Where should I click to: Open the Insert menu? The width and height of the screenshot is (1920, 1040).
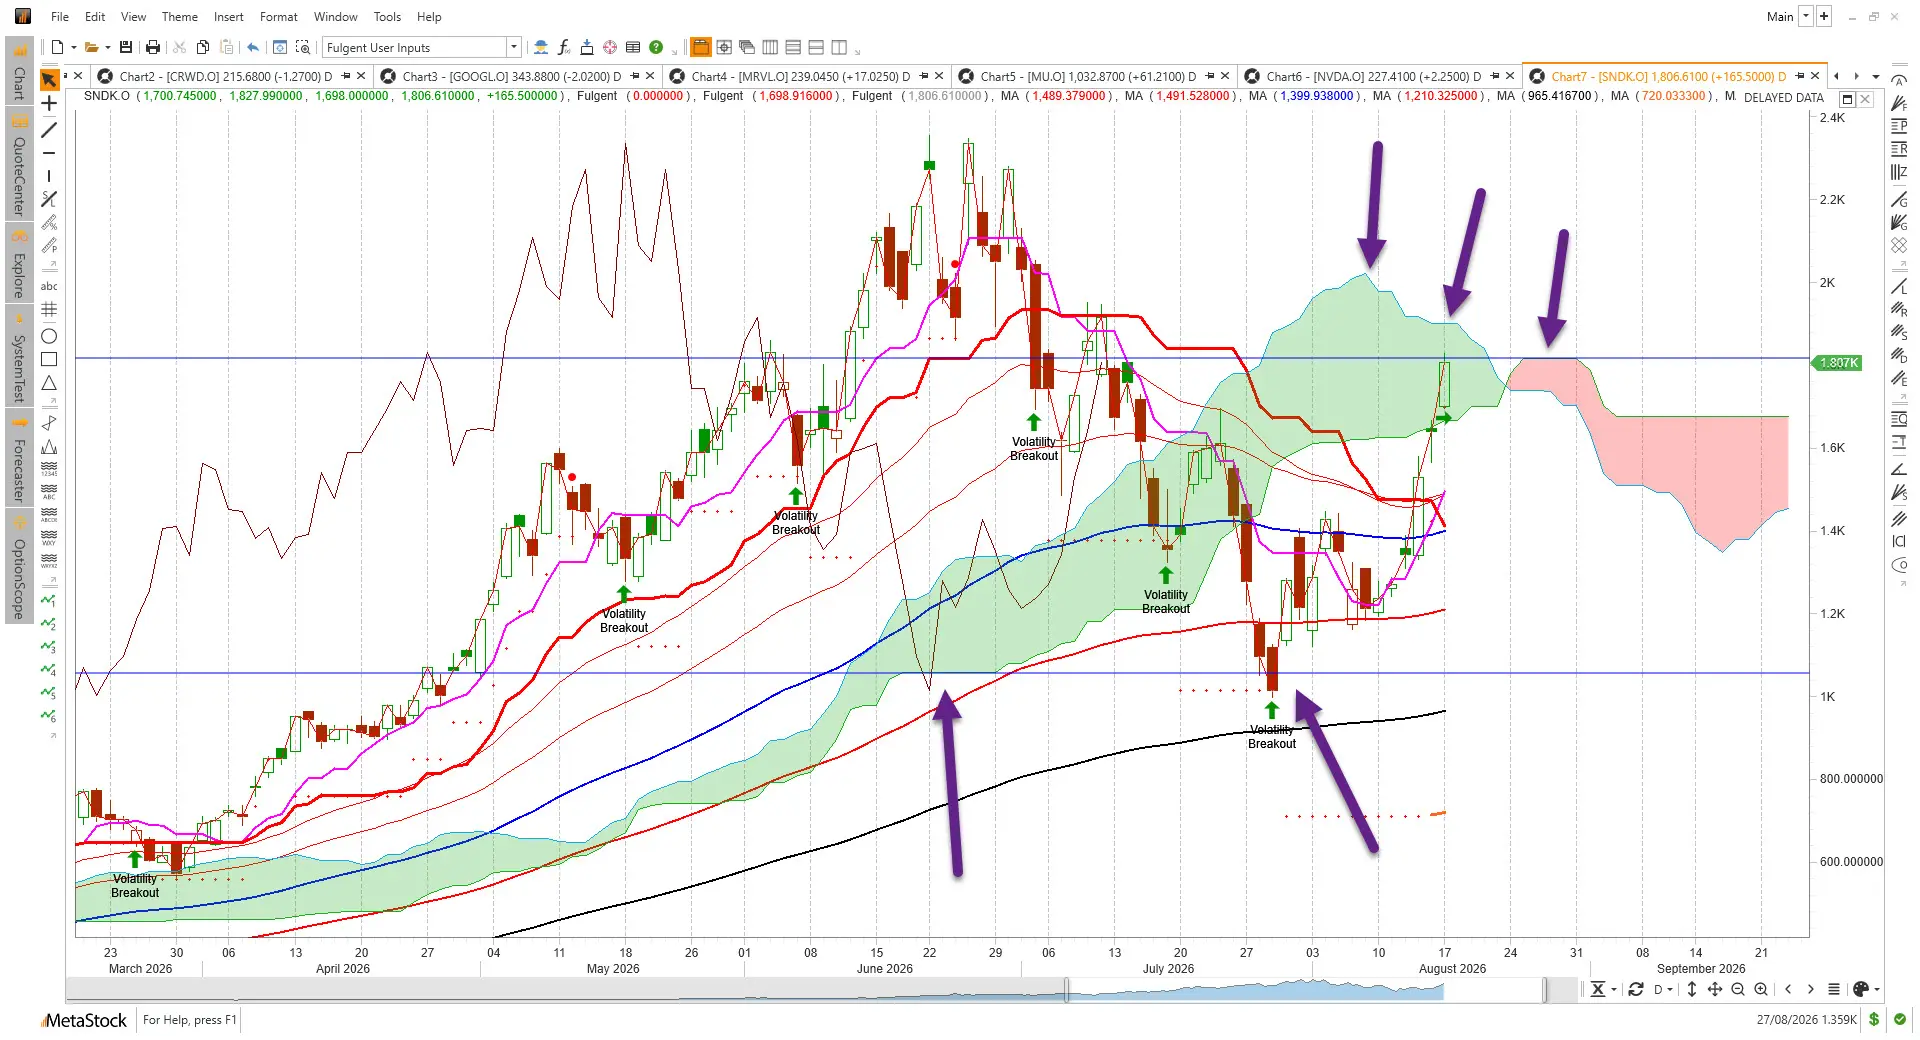[228, 16]
